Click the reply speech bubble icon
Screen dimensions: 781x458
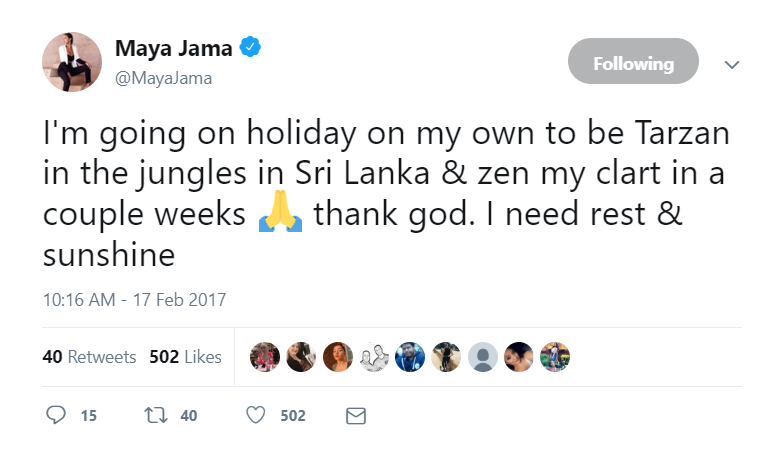tap(56, 415)
